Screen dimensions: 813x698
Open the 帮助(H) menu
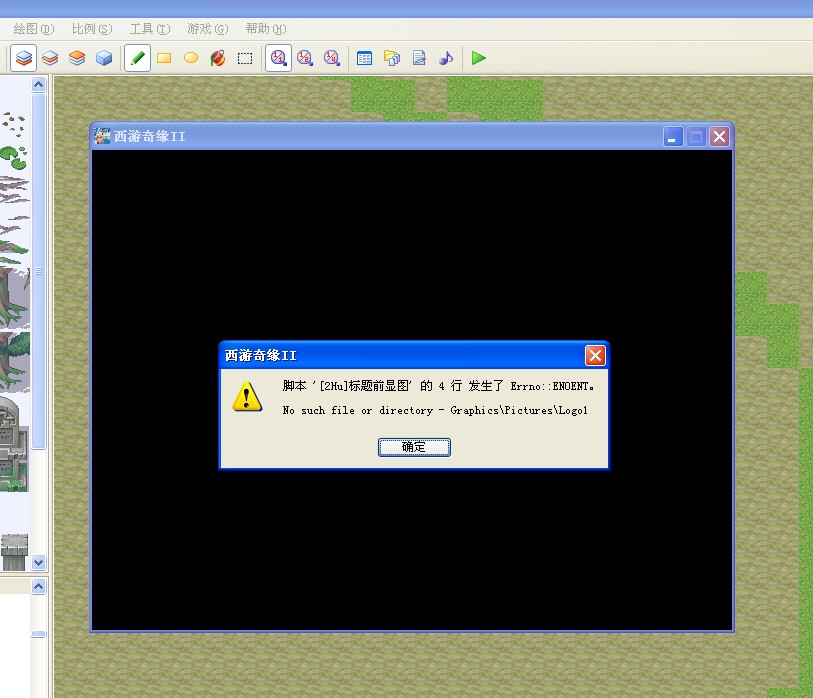[x=265, y=29]
